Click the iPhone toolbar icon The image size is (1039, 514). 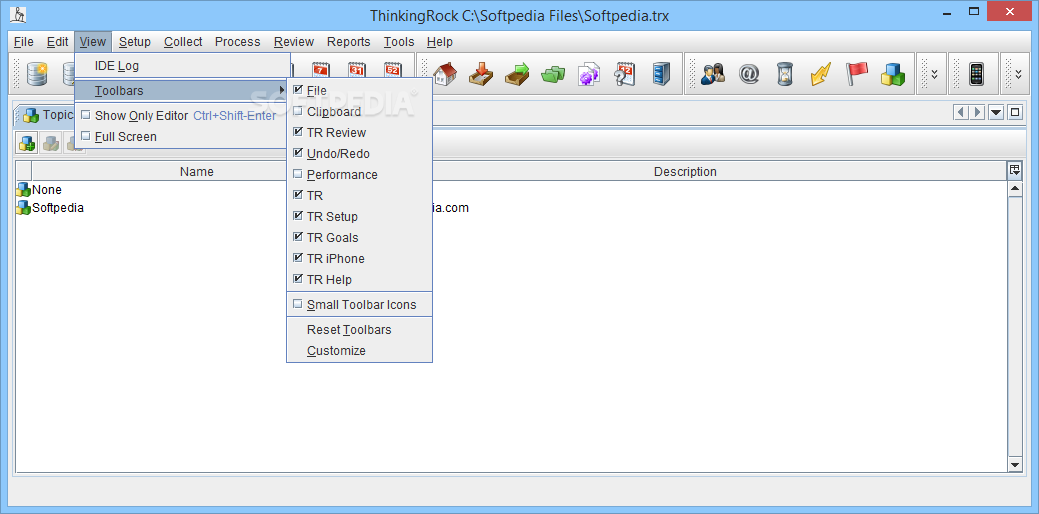click(x=975, y=74)
